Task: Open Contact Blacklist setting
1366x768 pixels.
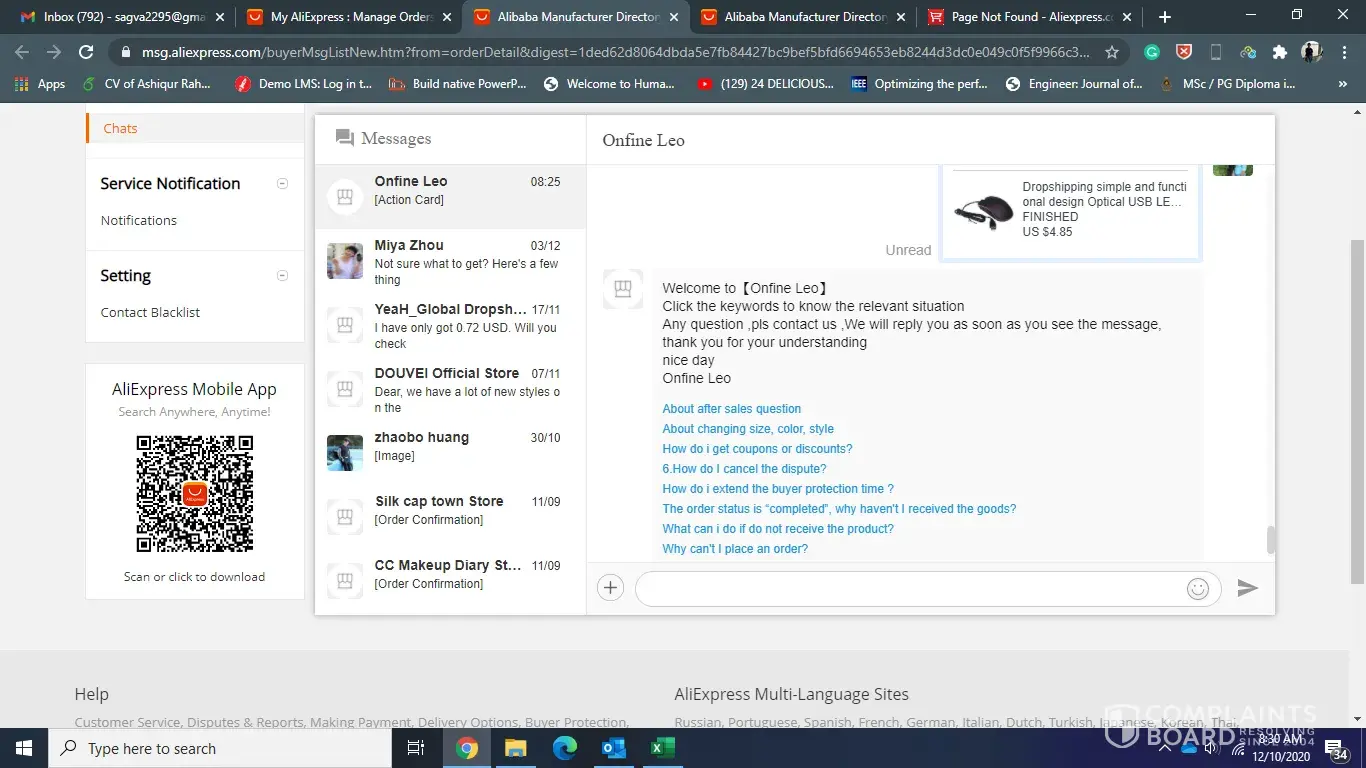Action: (x=150, y=312)
